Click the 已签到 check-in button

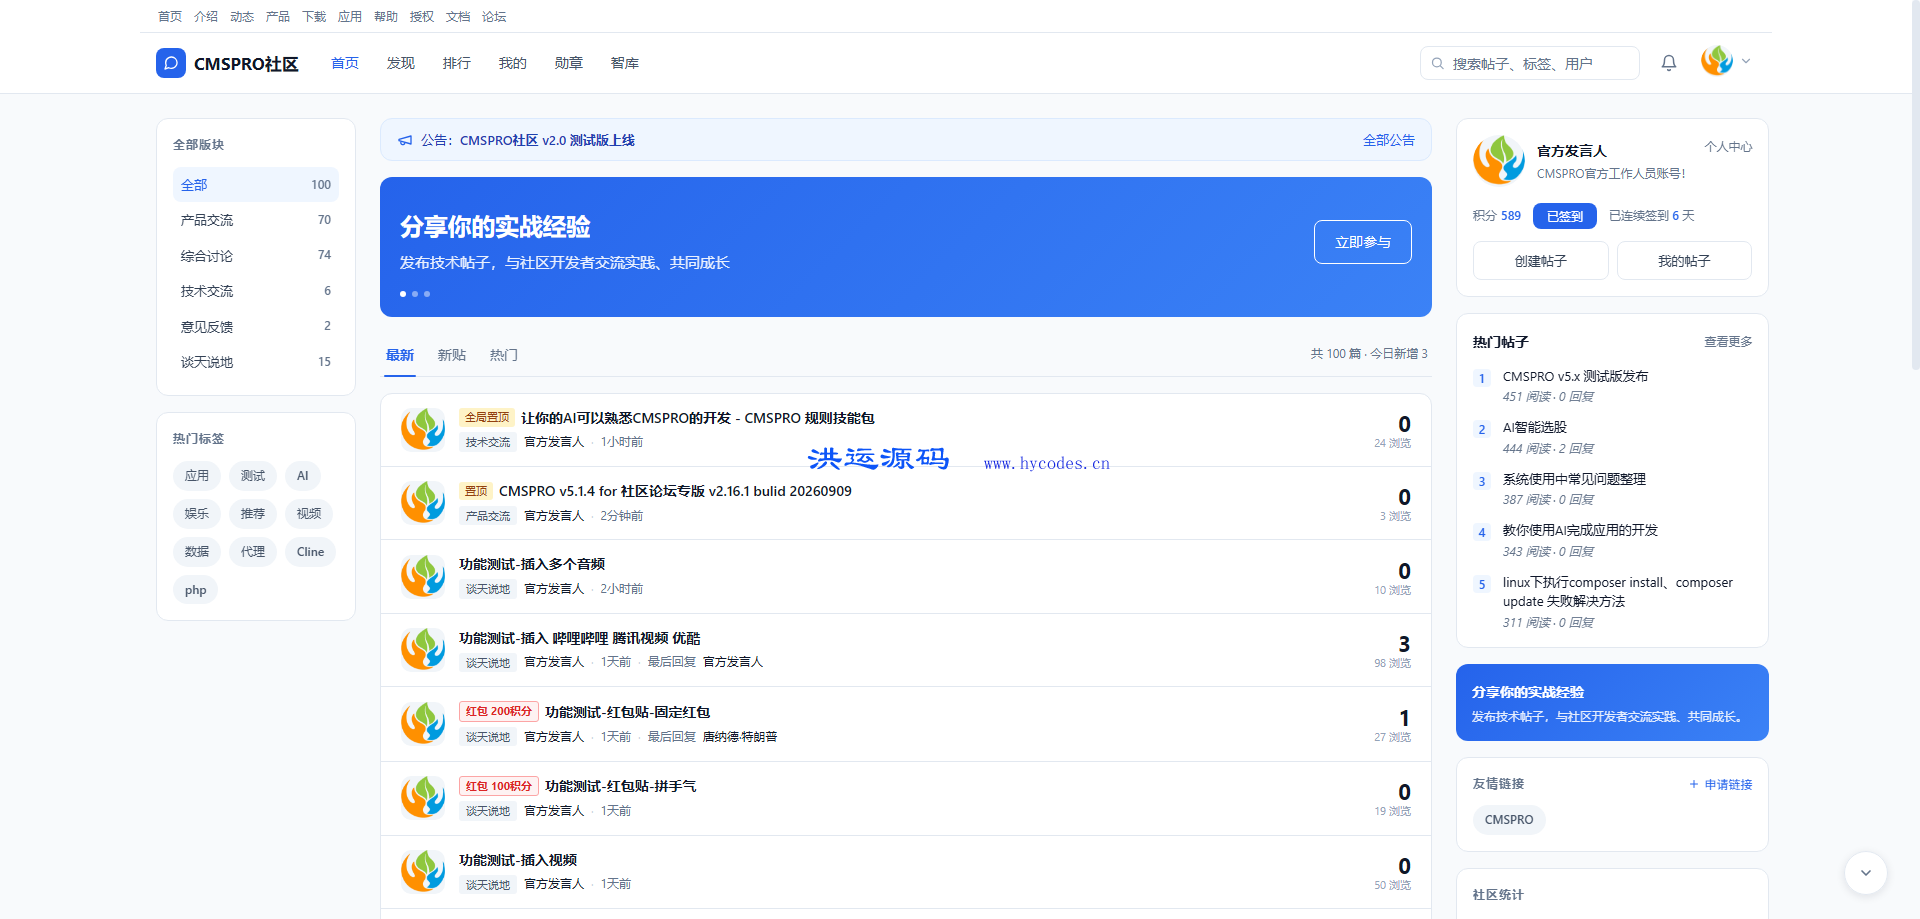click(1565, 216)
